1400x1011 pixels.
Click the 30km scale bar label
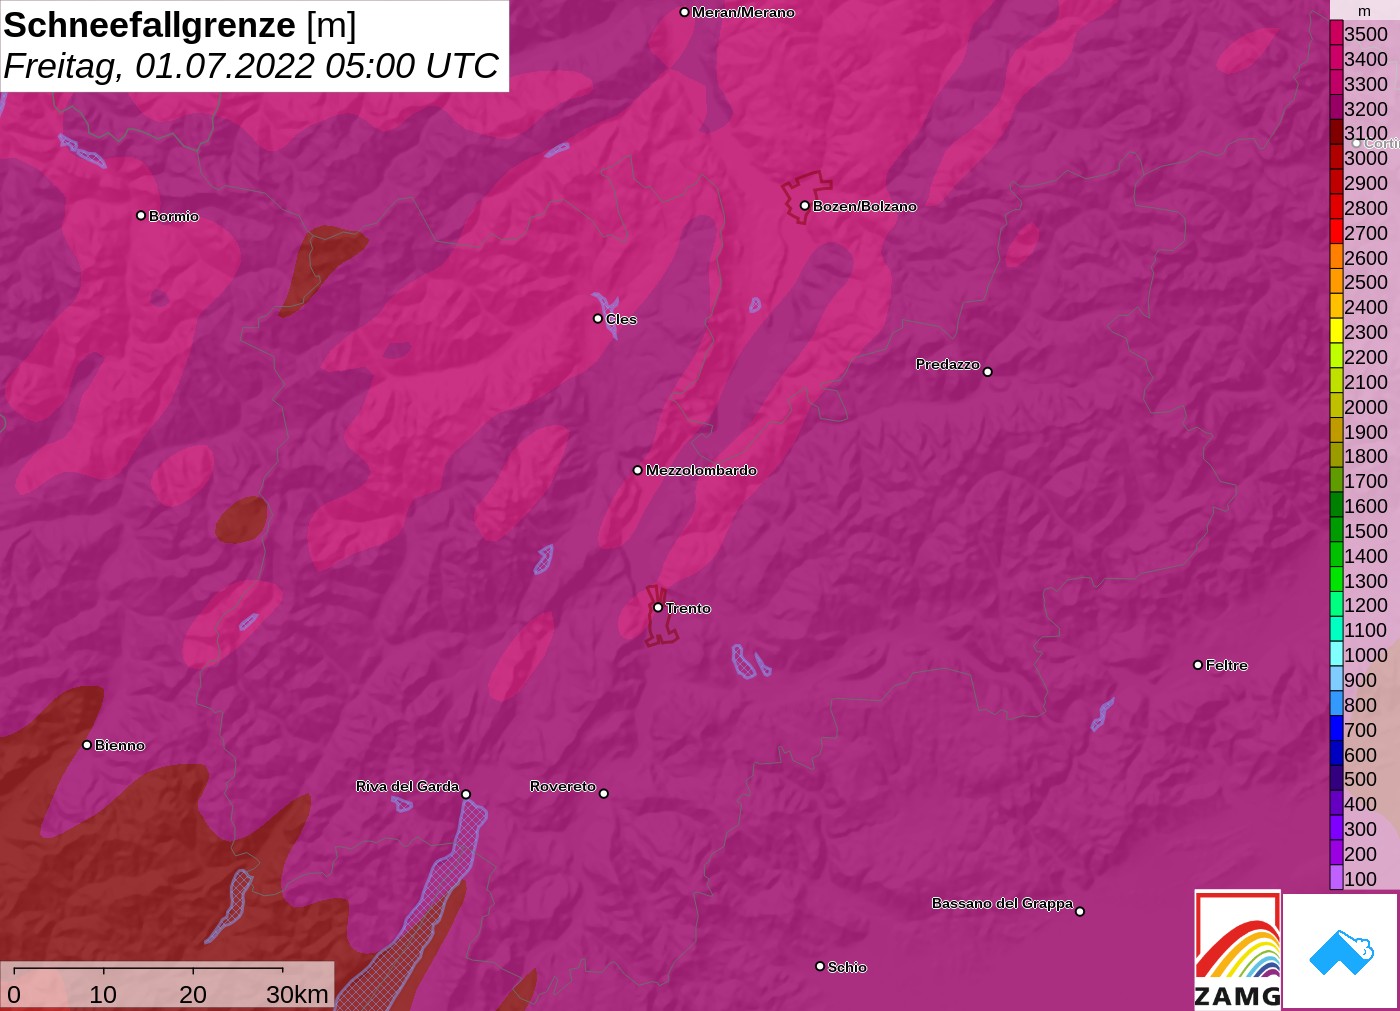(297, 994)
